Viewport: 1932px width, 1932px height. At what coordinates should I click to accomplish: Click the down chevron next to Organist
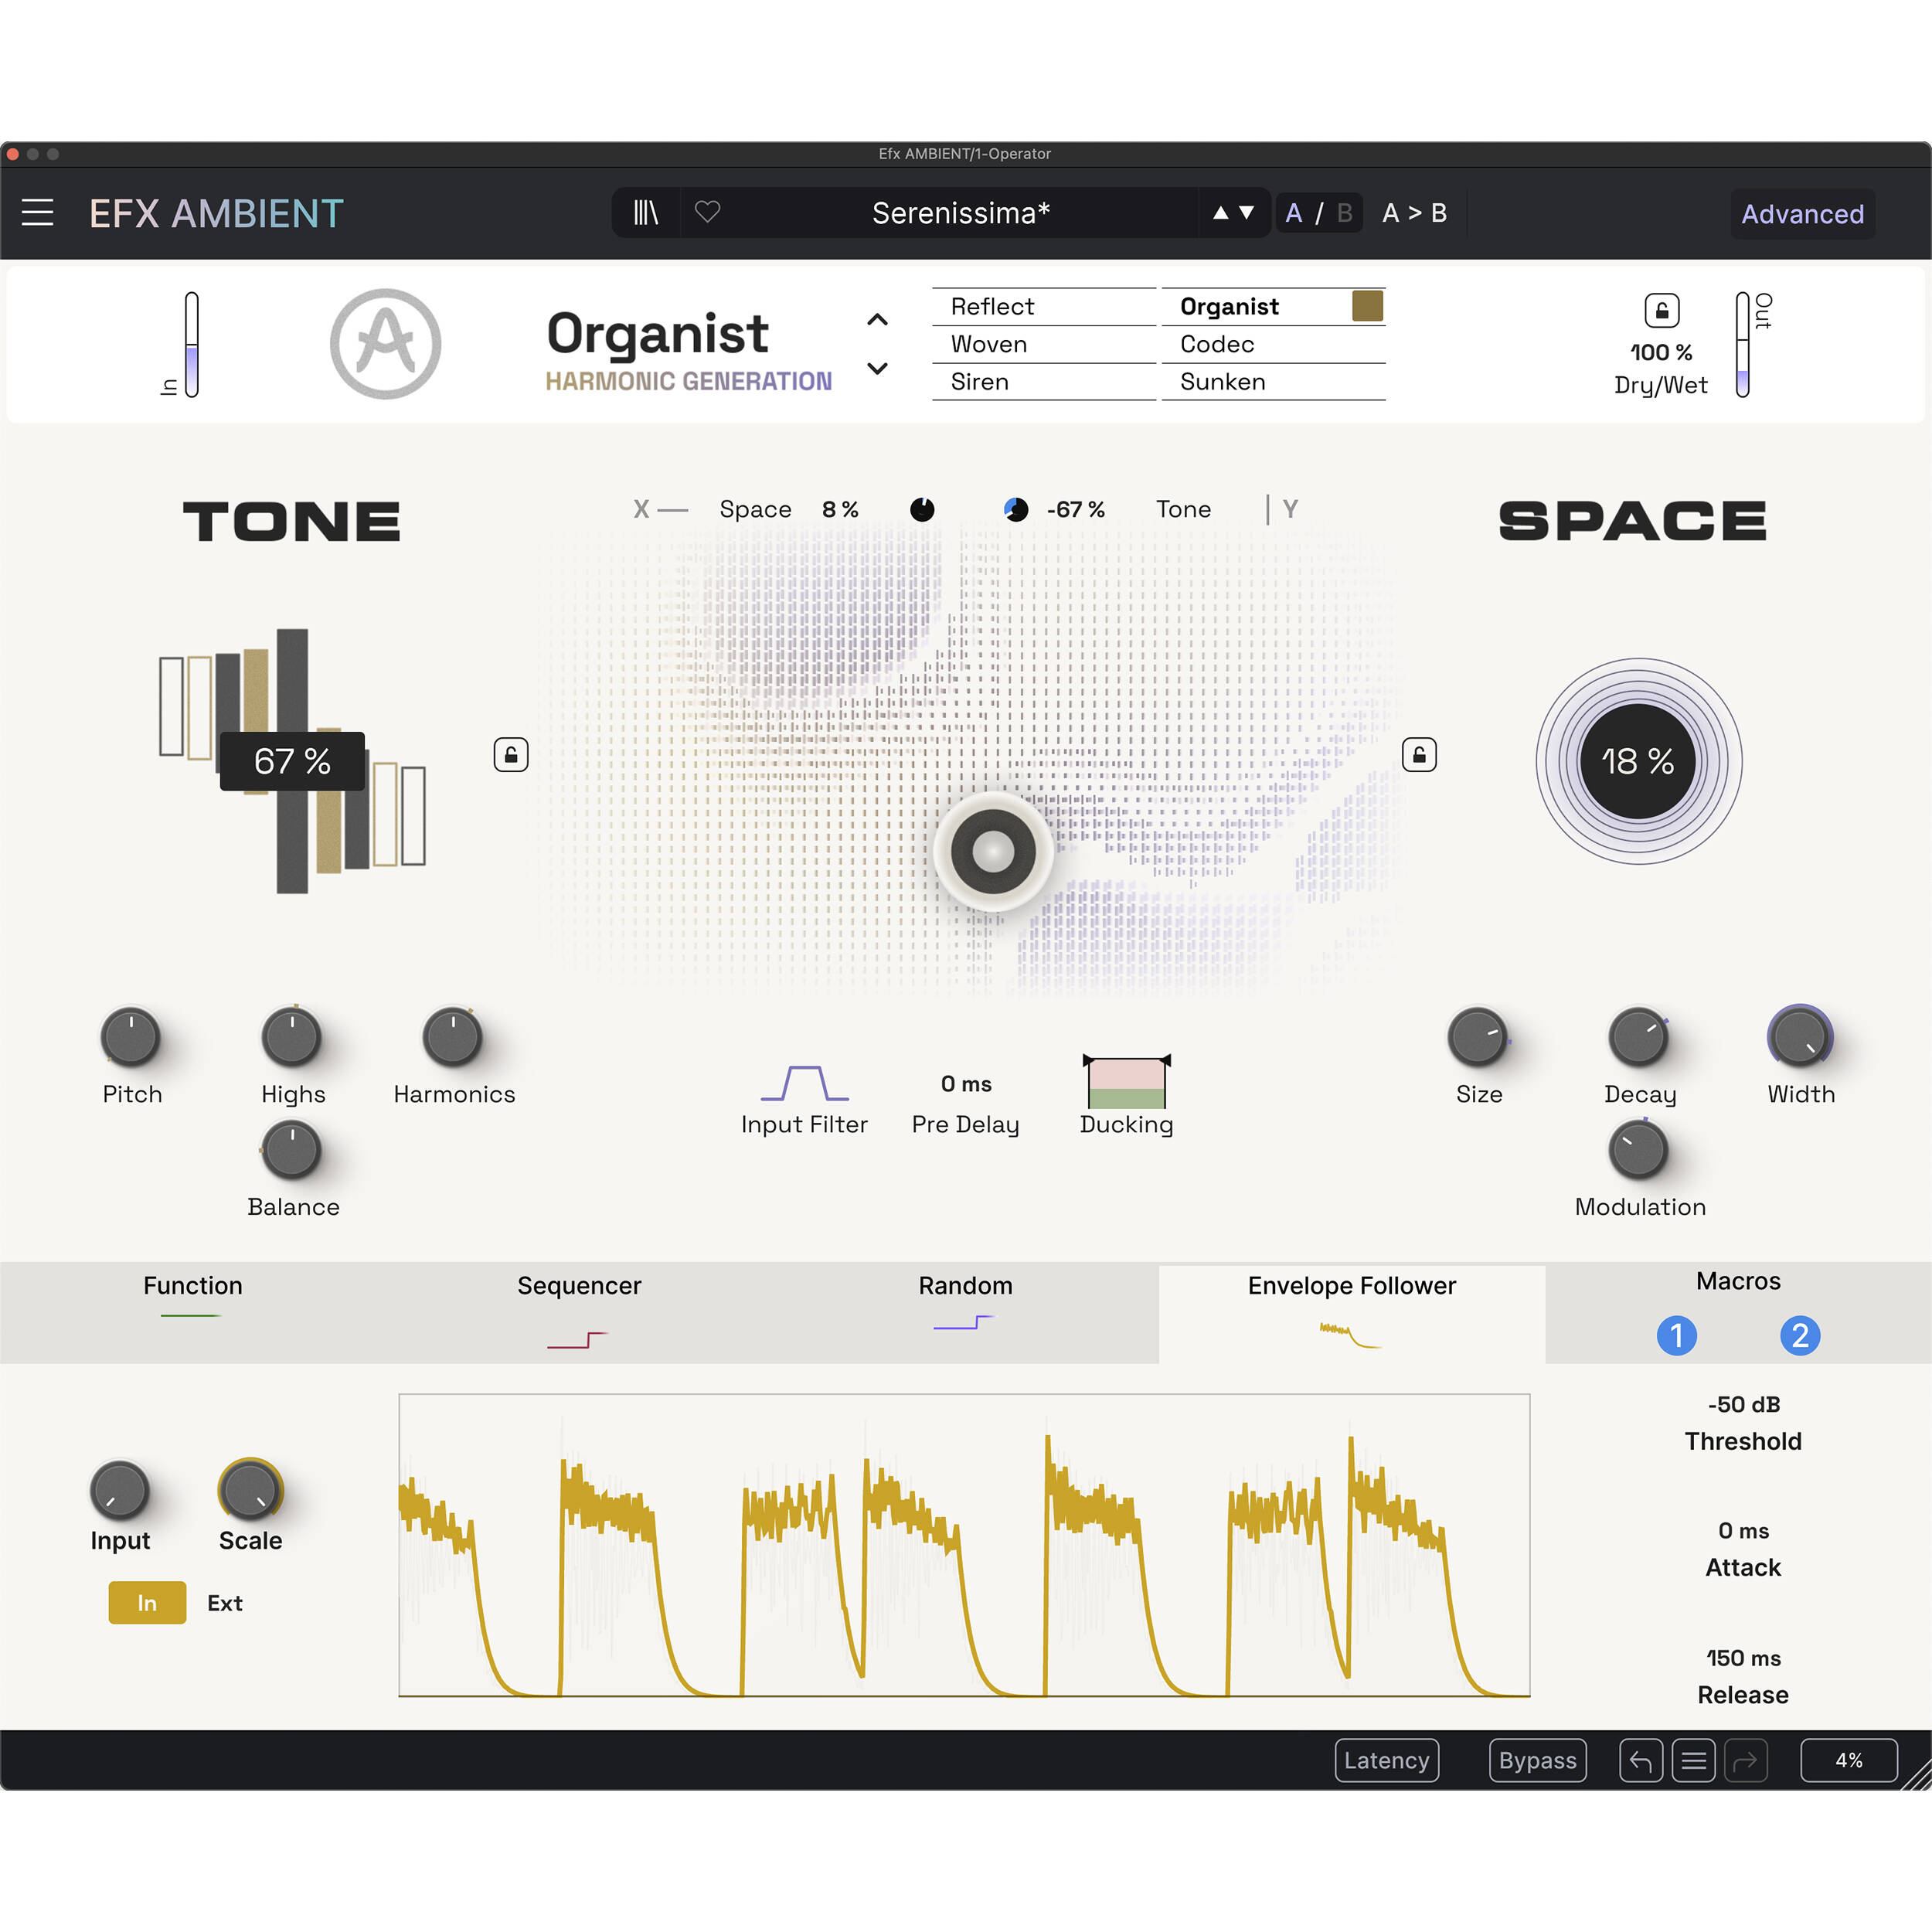pyautogui.click(x=877, y=369)
